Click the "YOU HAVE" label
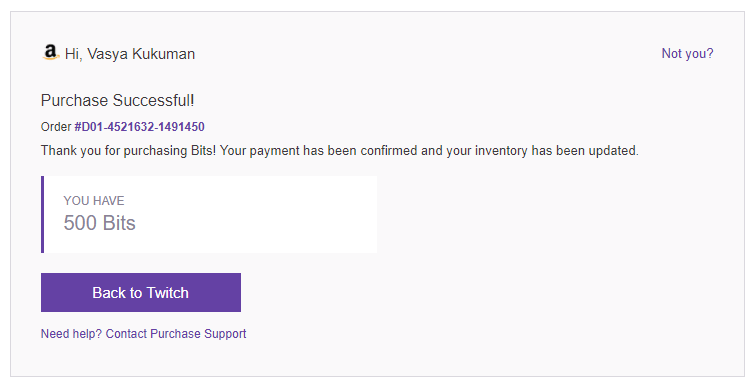This screenshot has width=756, height=389. click(x=94, y=201)
